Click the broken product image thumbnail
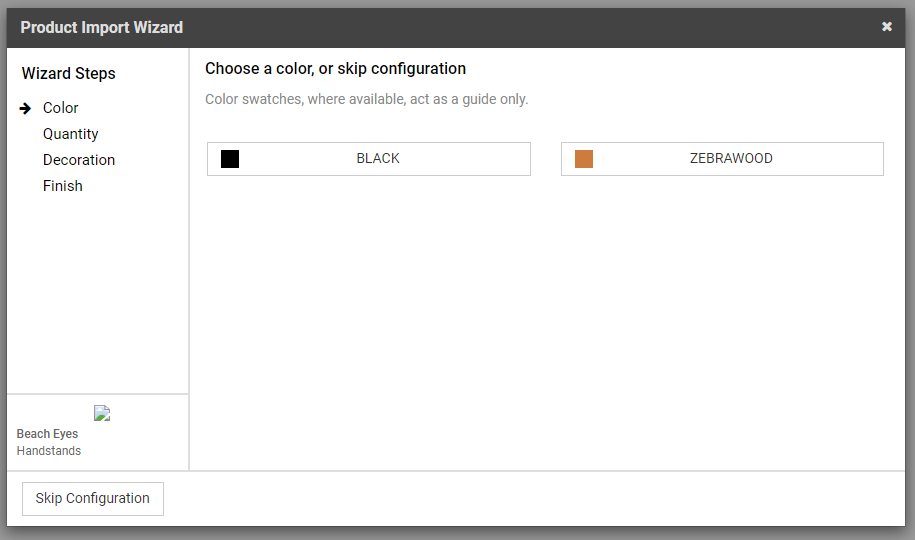Viewport: 915px width, 540px height. click(102, 413)
